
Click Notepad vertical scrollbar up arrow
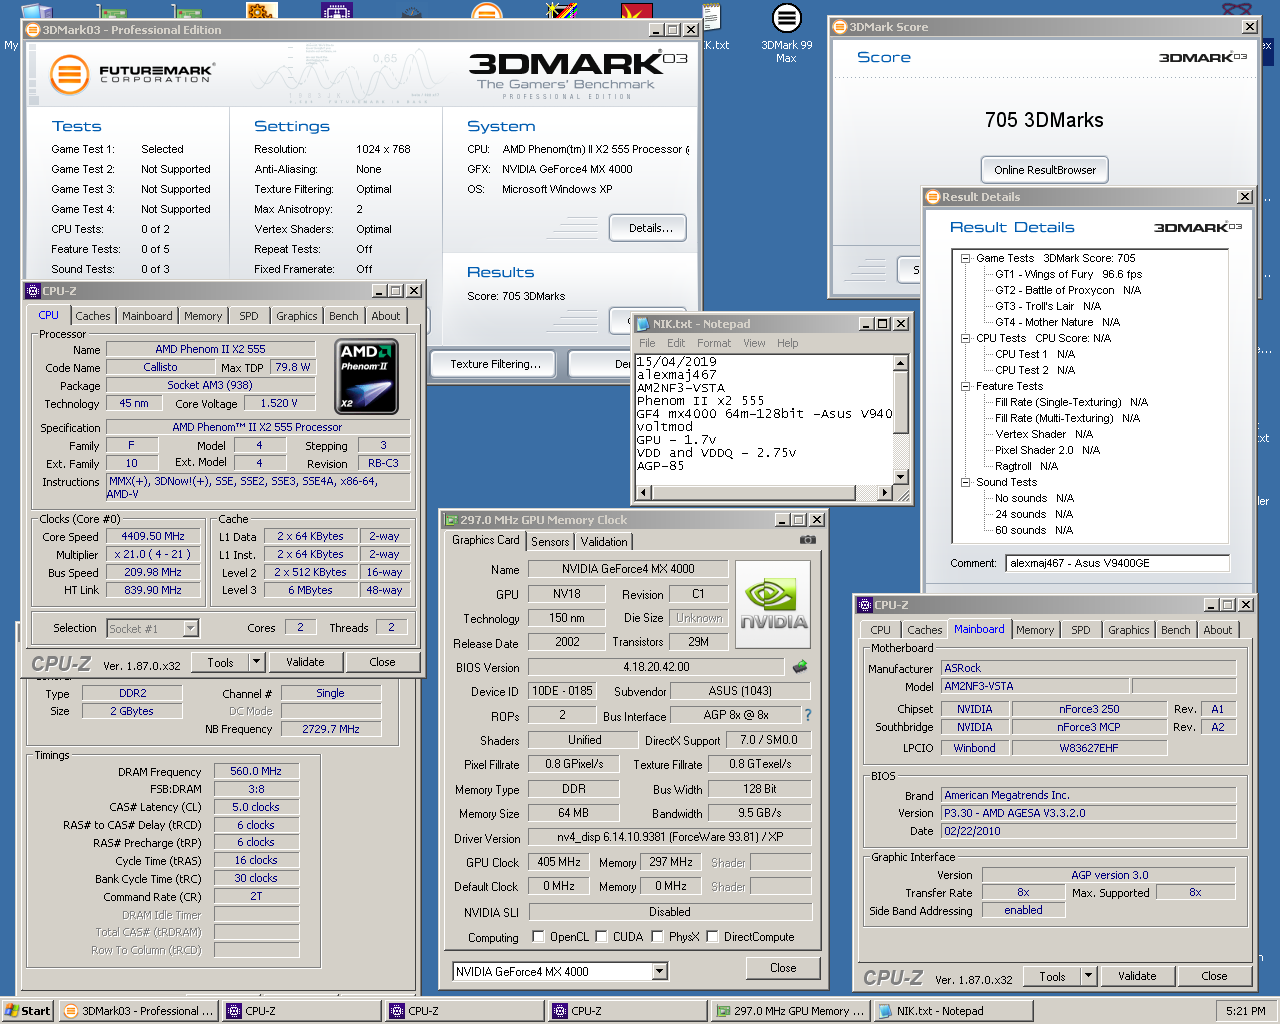900,364
